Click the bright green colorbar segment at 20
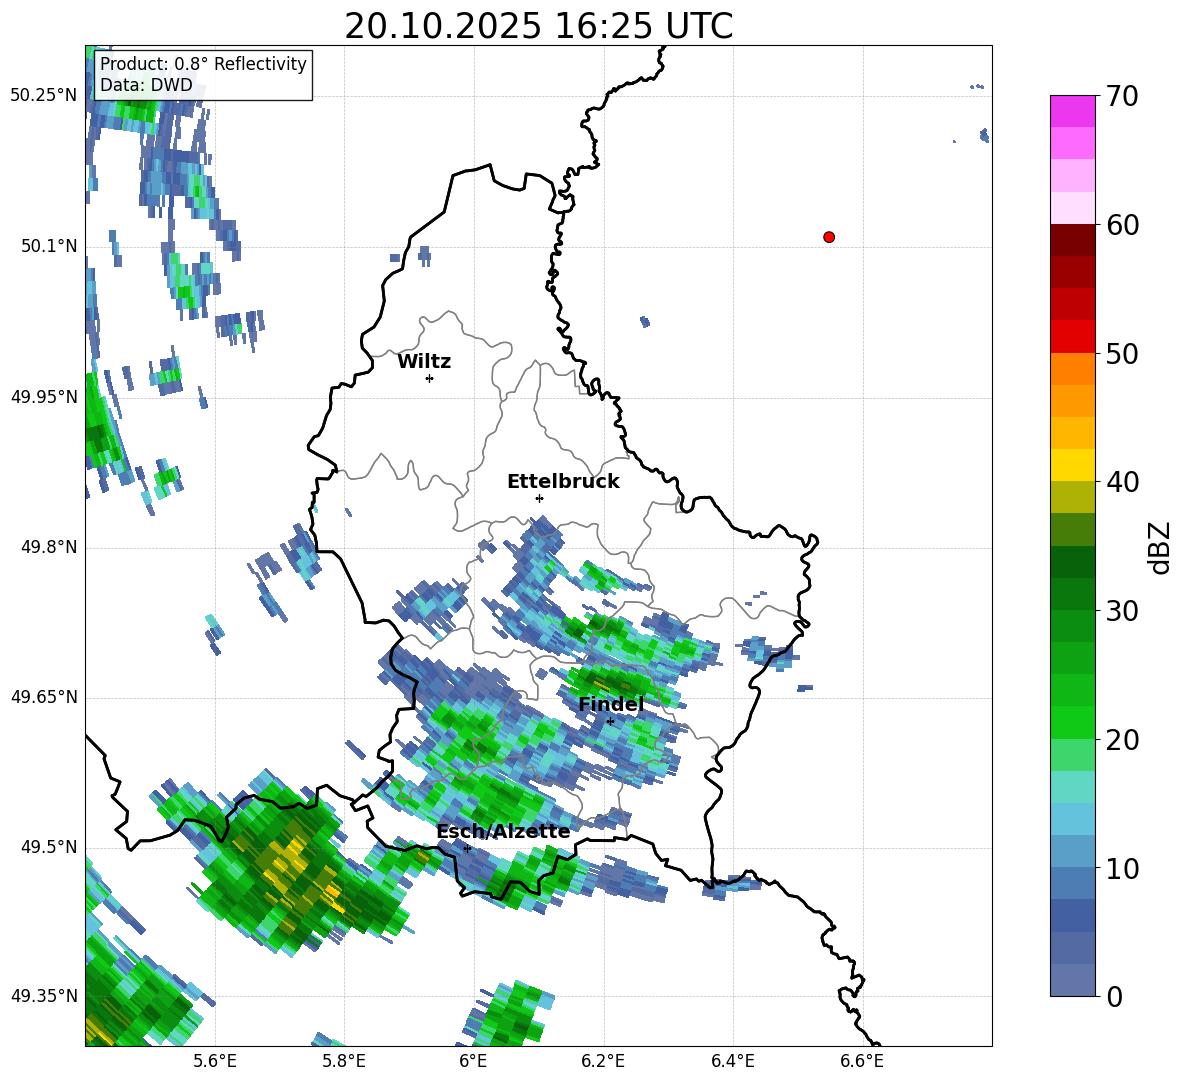 1072,722
